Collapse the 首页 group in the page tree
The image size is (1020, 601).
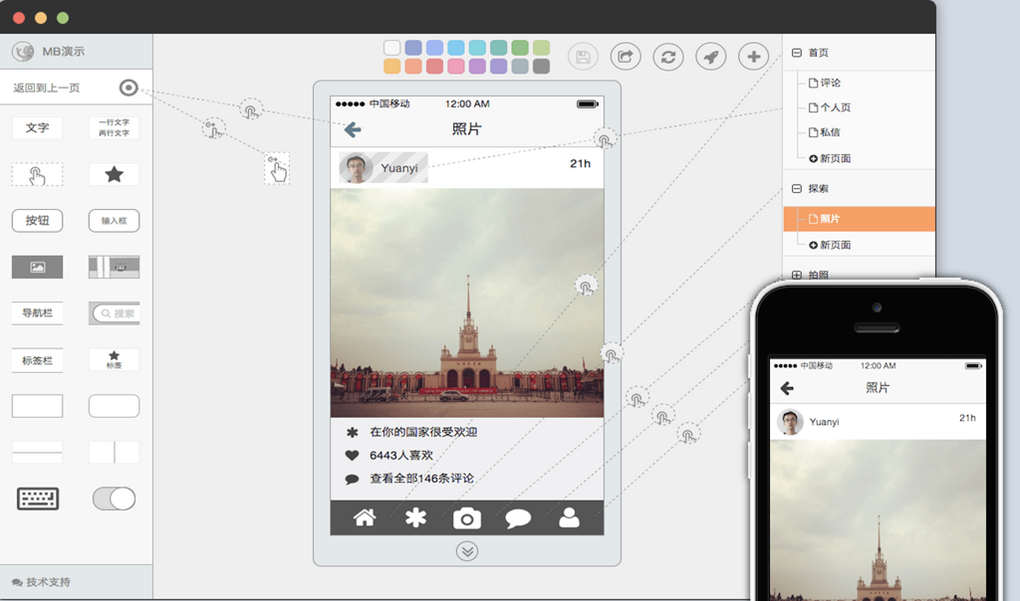(797, 53)
